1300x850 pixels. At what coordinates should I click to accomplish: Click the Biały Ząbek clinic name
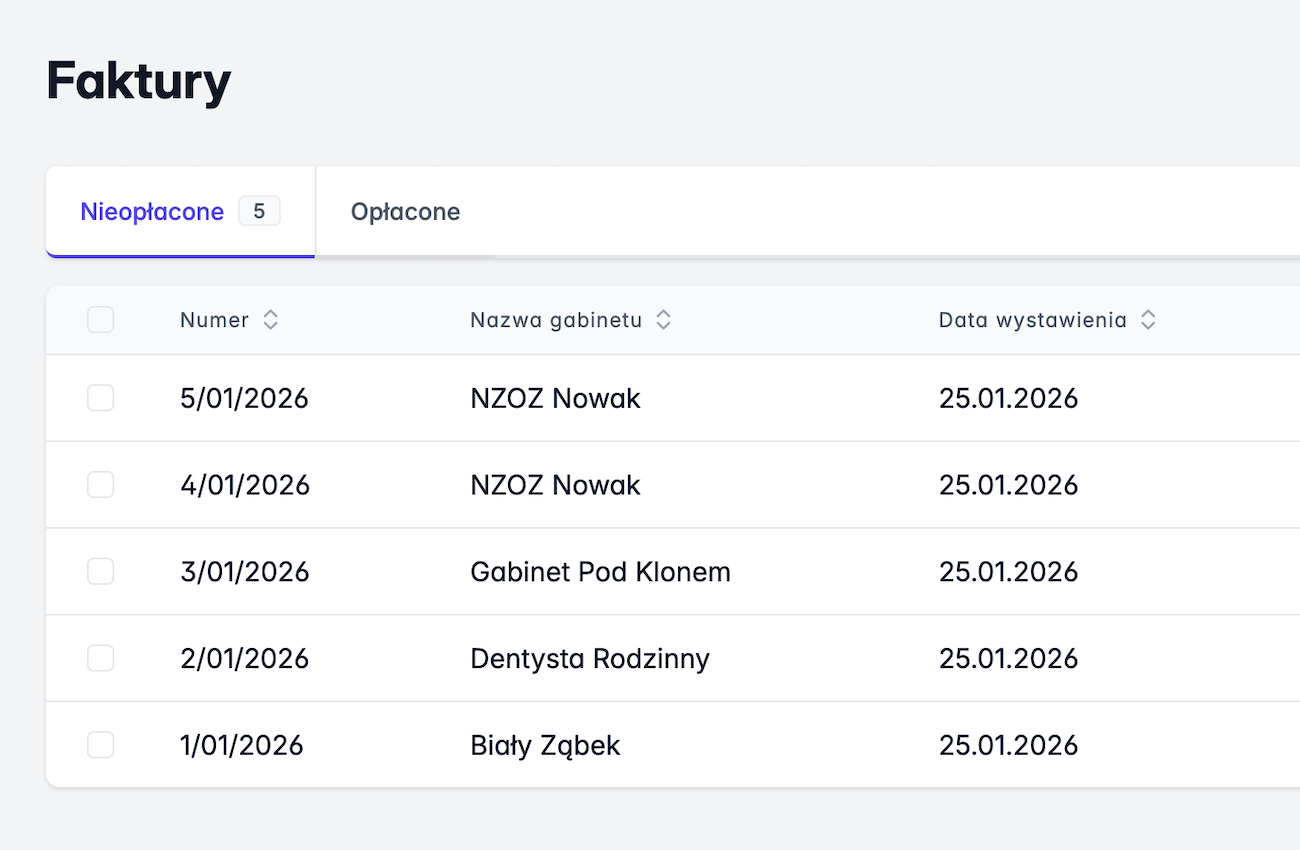(x=545, y=745)
